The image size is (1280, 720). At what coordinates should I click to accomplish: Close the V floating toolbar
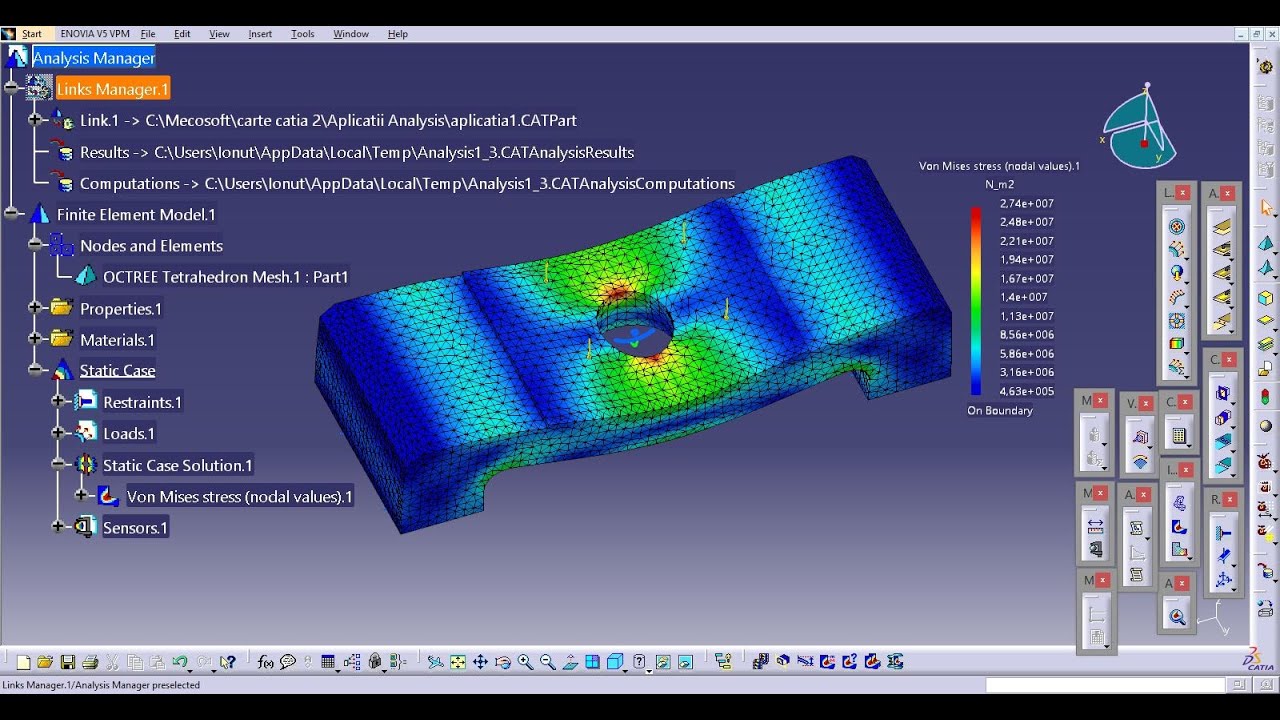coord(1145,402)
